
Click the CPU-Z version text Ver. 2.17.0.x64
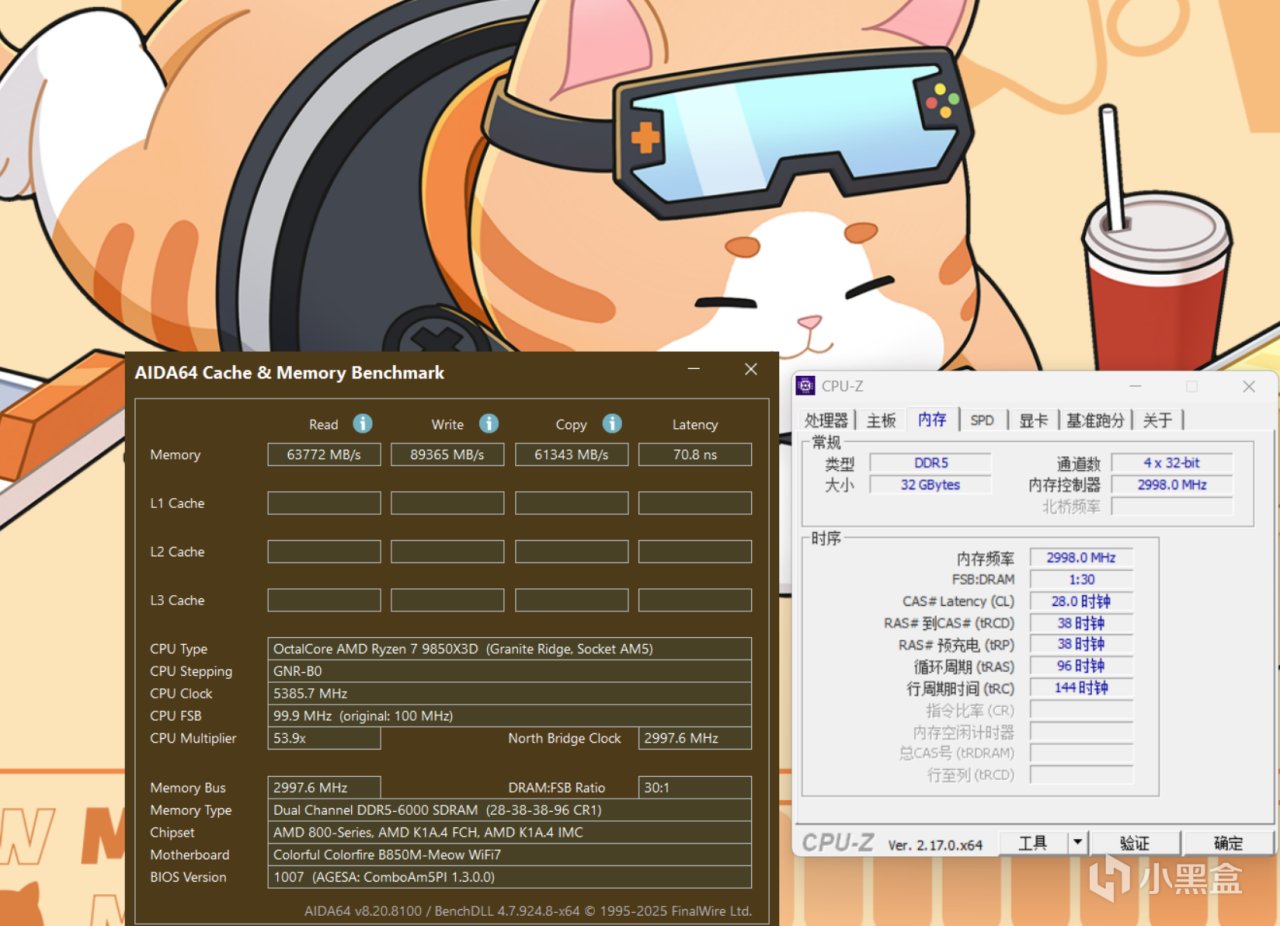(x=936, y=845)
